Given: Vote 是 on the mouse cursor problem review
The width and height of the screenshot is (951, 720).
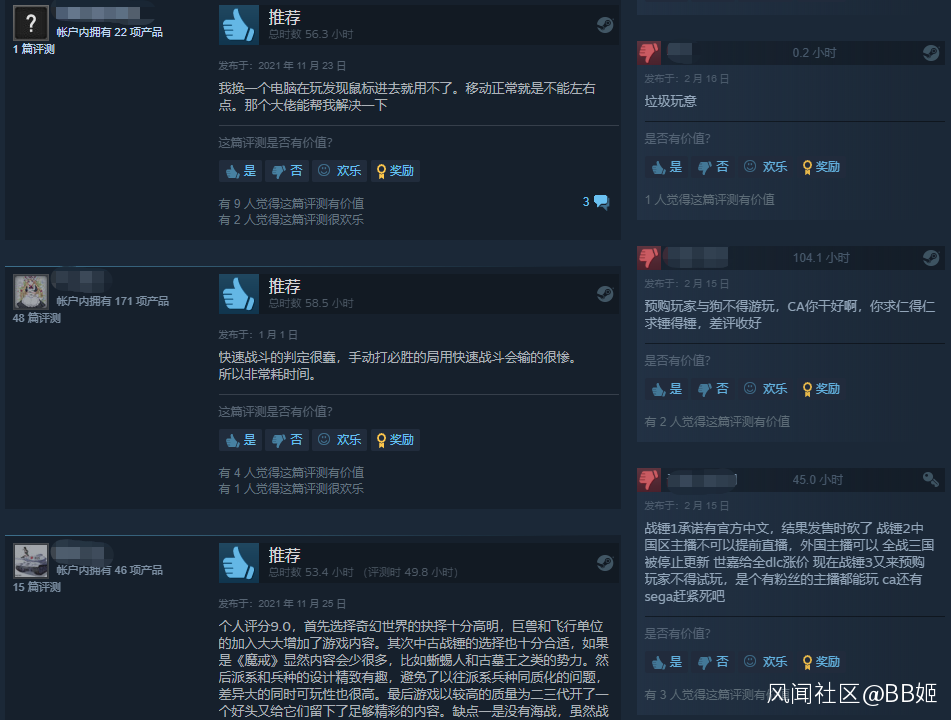Looking at the screenshot, I should [241, 171].
